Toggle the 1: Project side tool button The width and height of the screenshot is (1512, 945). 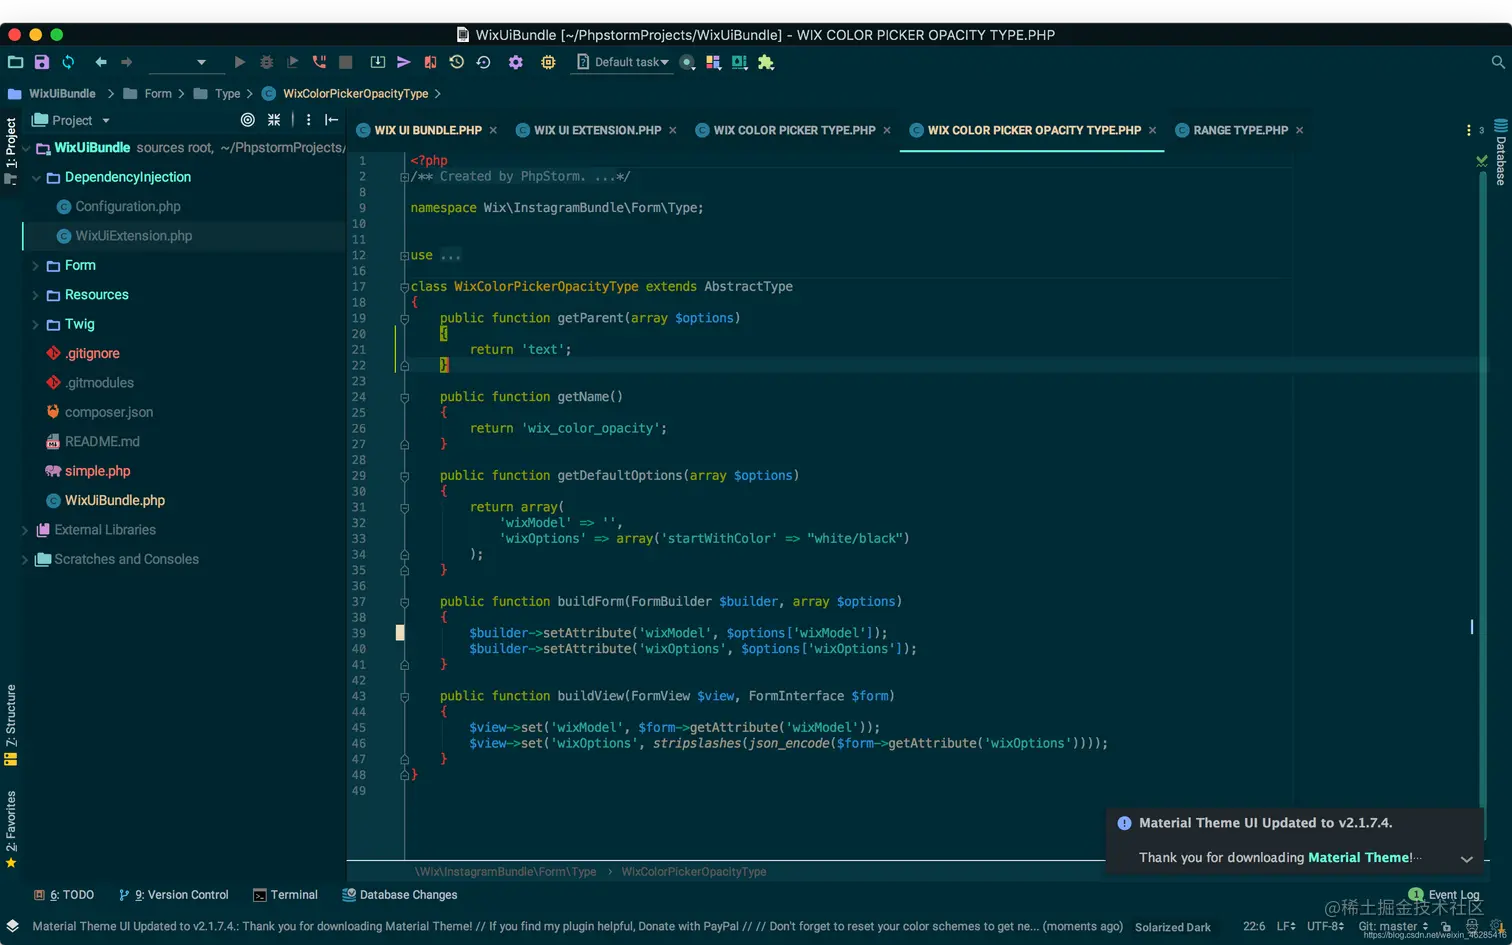pos(11,151)
